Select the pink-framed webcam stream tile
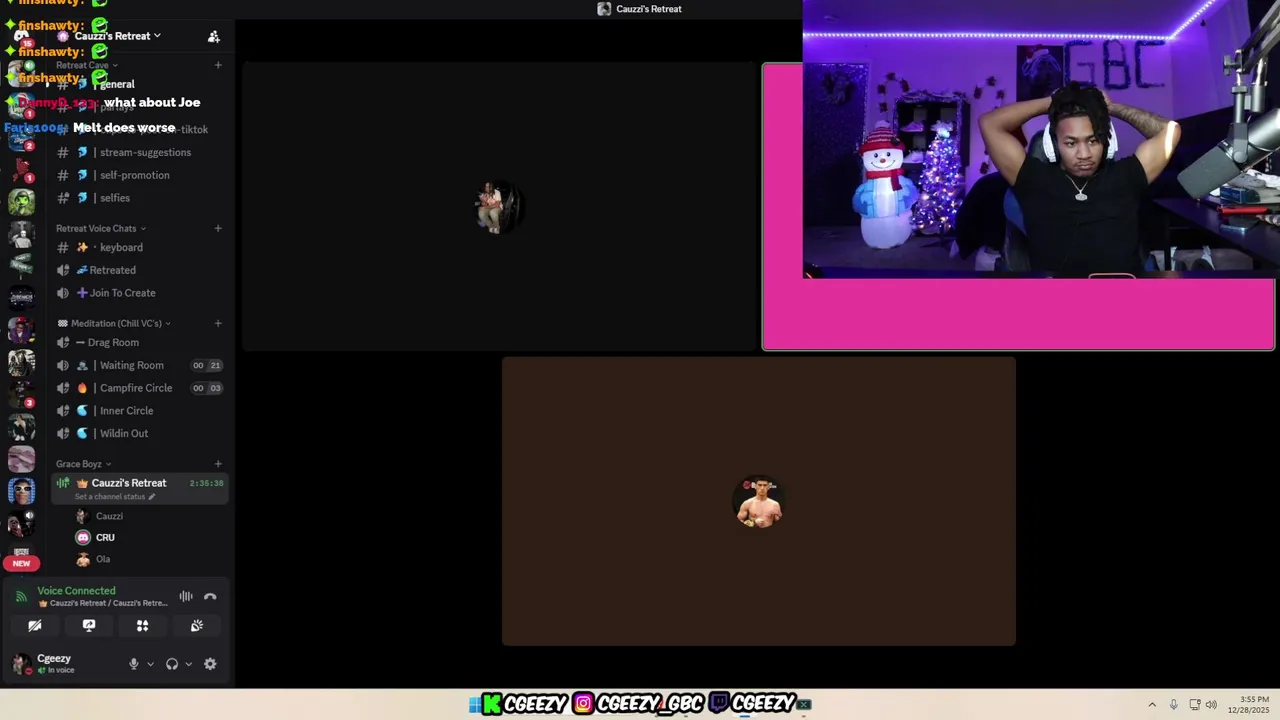 point(1018,207)
